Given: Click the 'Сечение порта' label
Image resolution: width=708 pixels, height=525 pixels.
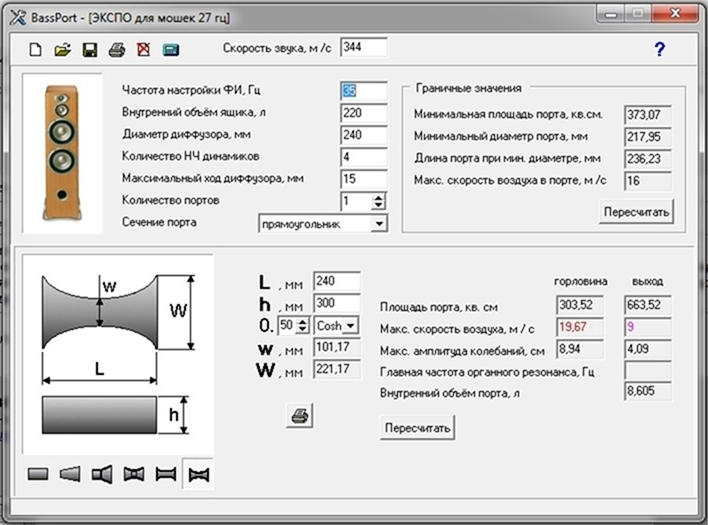Looking at the screenshot, I should tap(159, 223).
